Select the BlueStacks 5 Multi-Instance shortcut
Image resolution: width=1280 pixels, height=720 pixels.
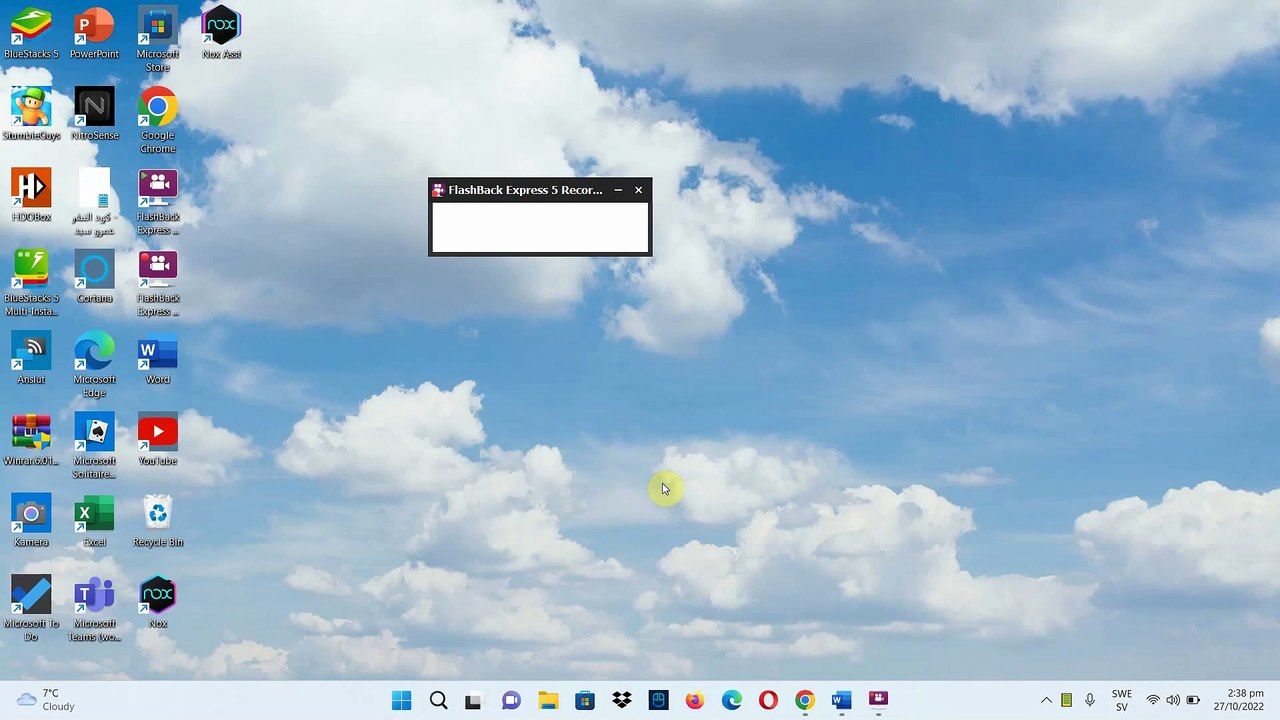click(31, 284)
